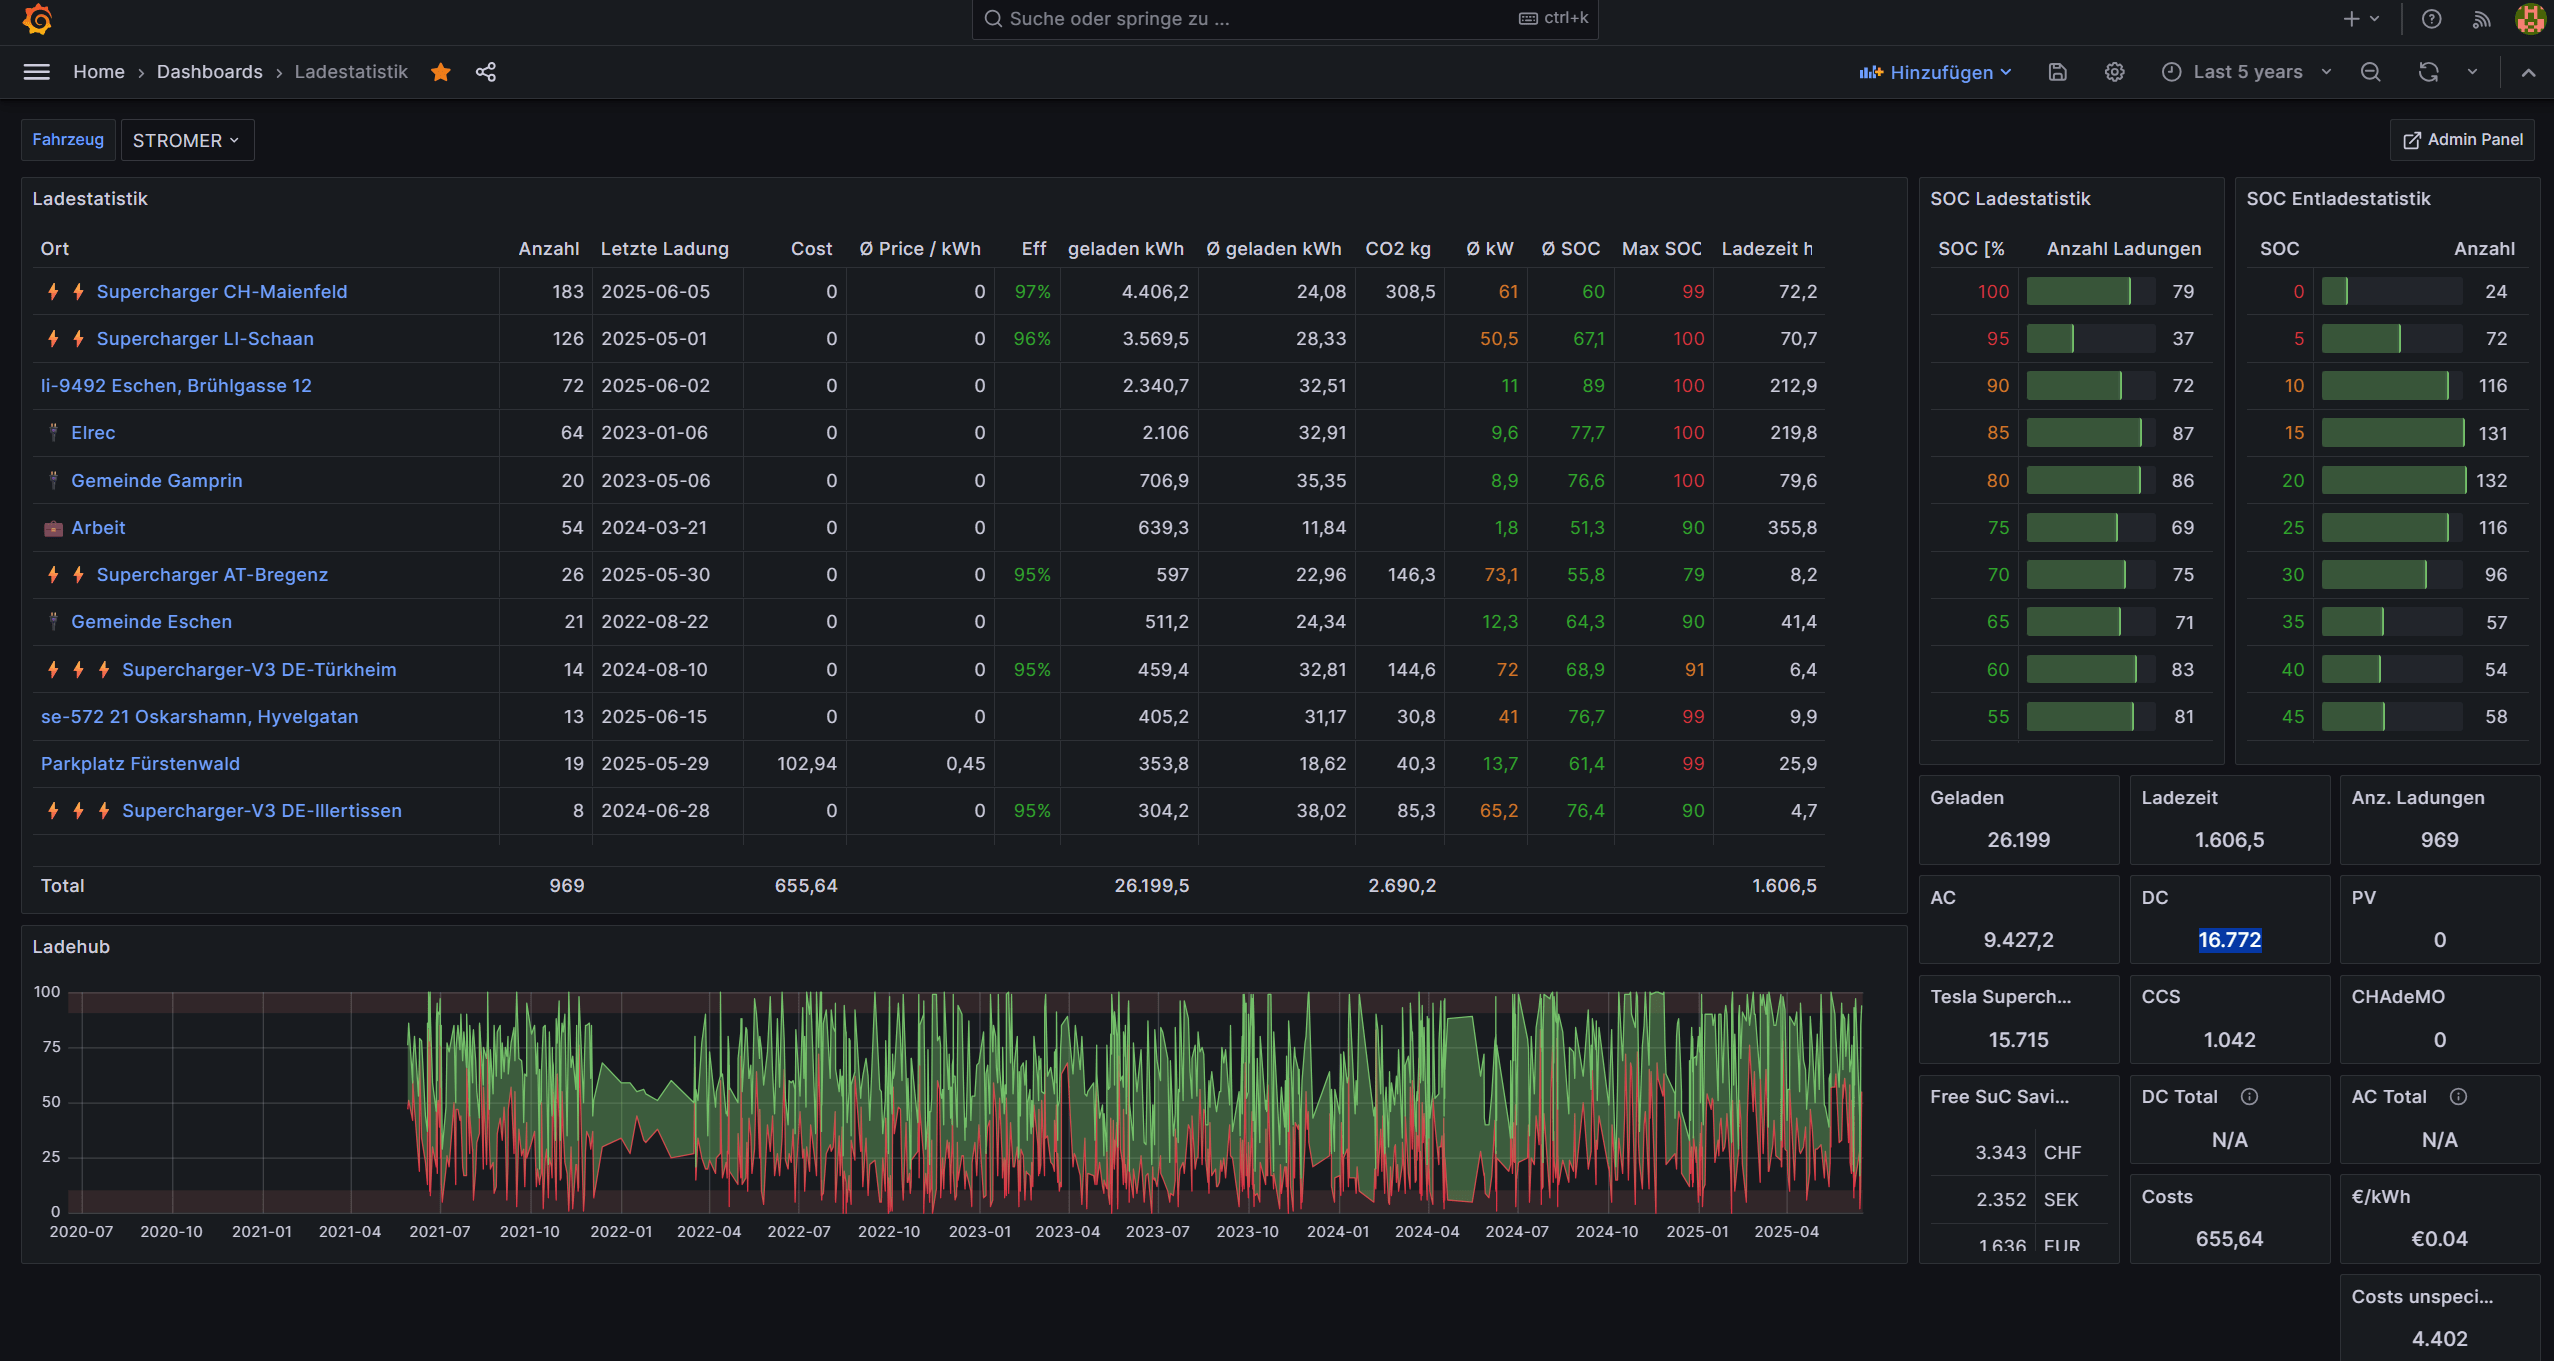The width and height of the screenshot is (2554, 1361).
Task: Open the Admin Panel link
Action: click(x=2462, y=140)
